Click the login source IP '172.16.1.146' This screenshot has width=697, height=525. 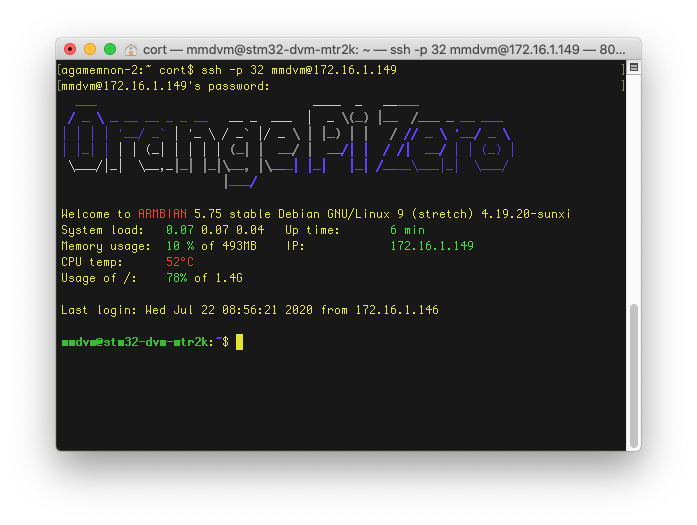(x=397, y=310)
